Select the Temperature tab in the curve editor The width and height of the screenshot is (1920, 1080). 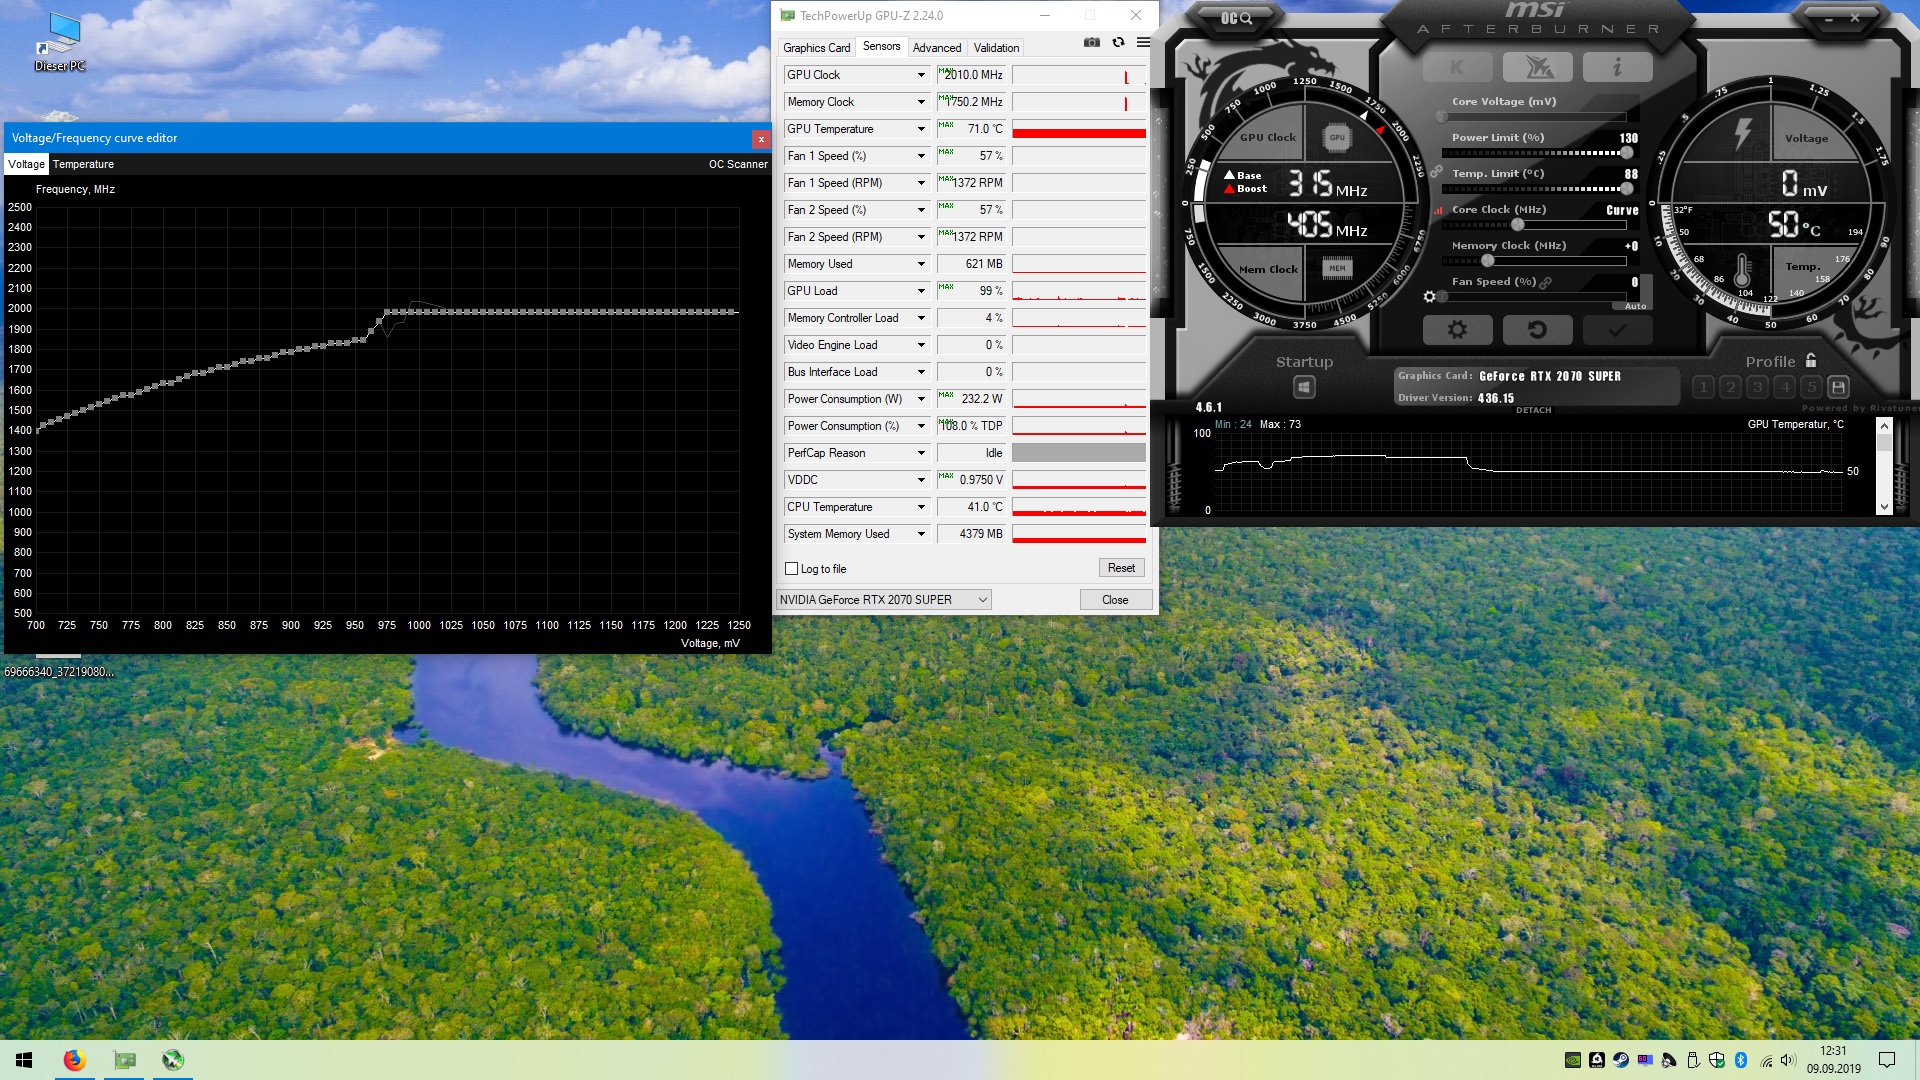[x=83, y=164]
